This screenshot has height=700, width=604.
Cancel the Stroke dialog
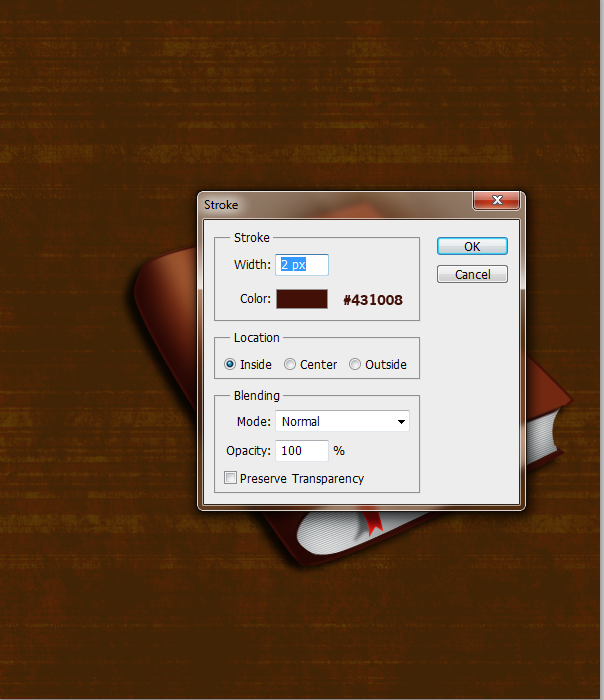point(472,274)
